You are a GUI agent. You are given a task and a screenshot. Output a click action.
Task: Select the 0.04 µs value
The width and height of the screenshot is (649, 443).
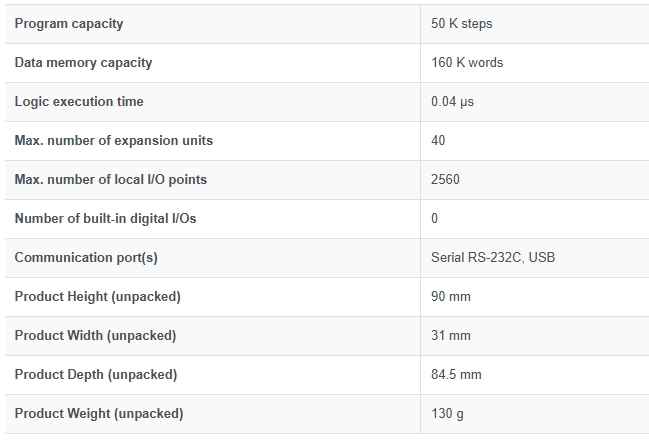[x=452, y=101]
